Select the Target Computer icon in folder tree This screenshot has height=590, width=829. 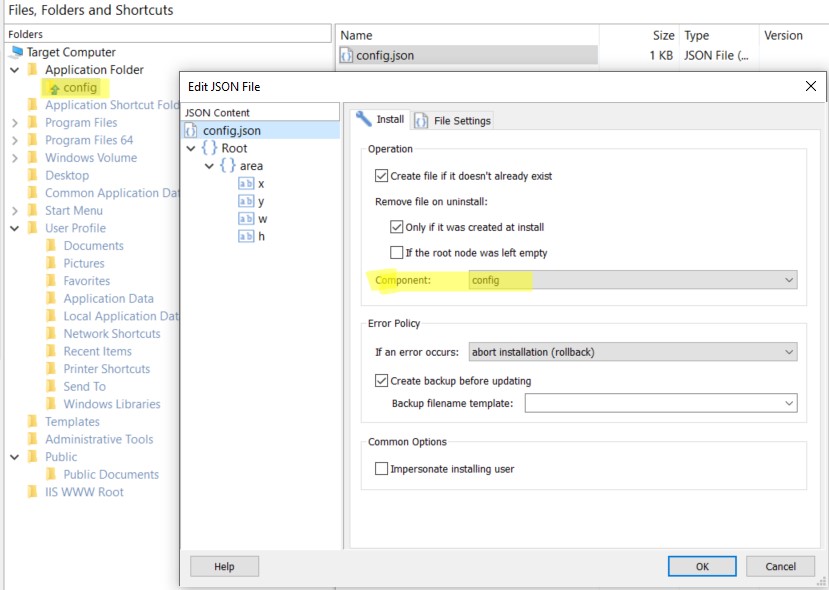pos(16,52)
